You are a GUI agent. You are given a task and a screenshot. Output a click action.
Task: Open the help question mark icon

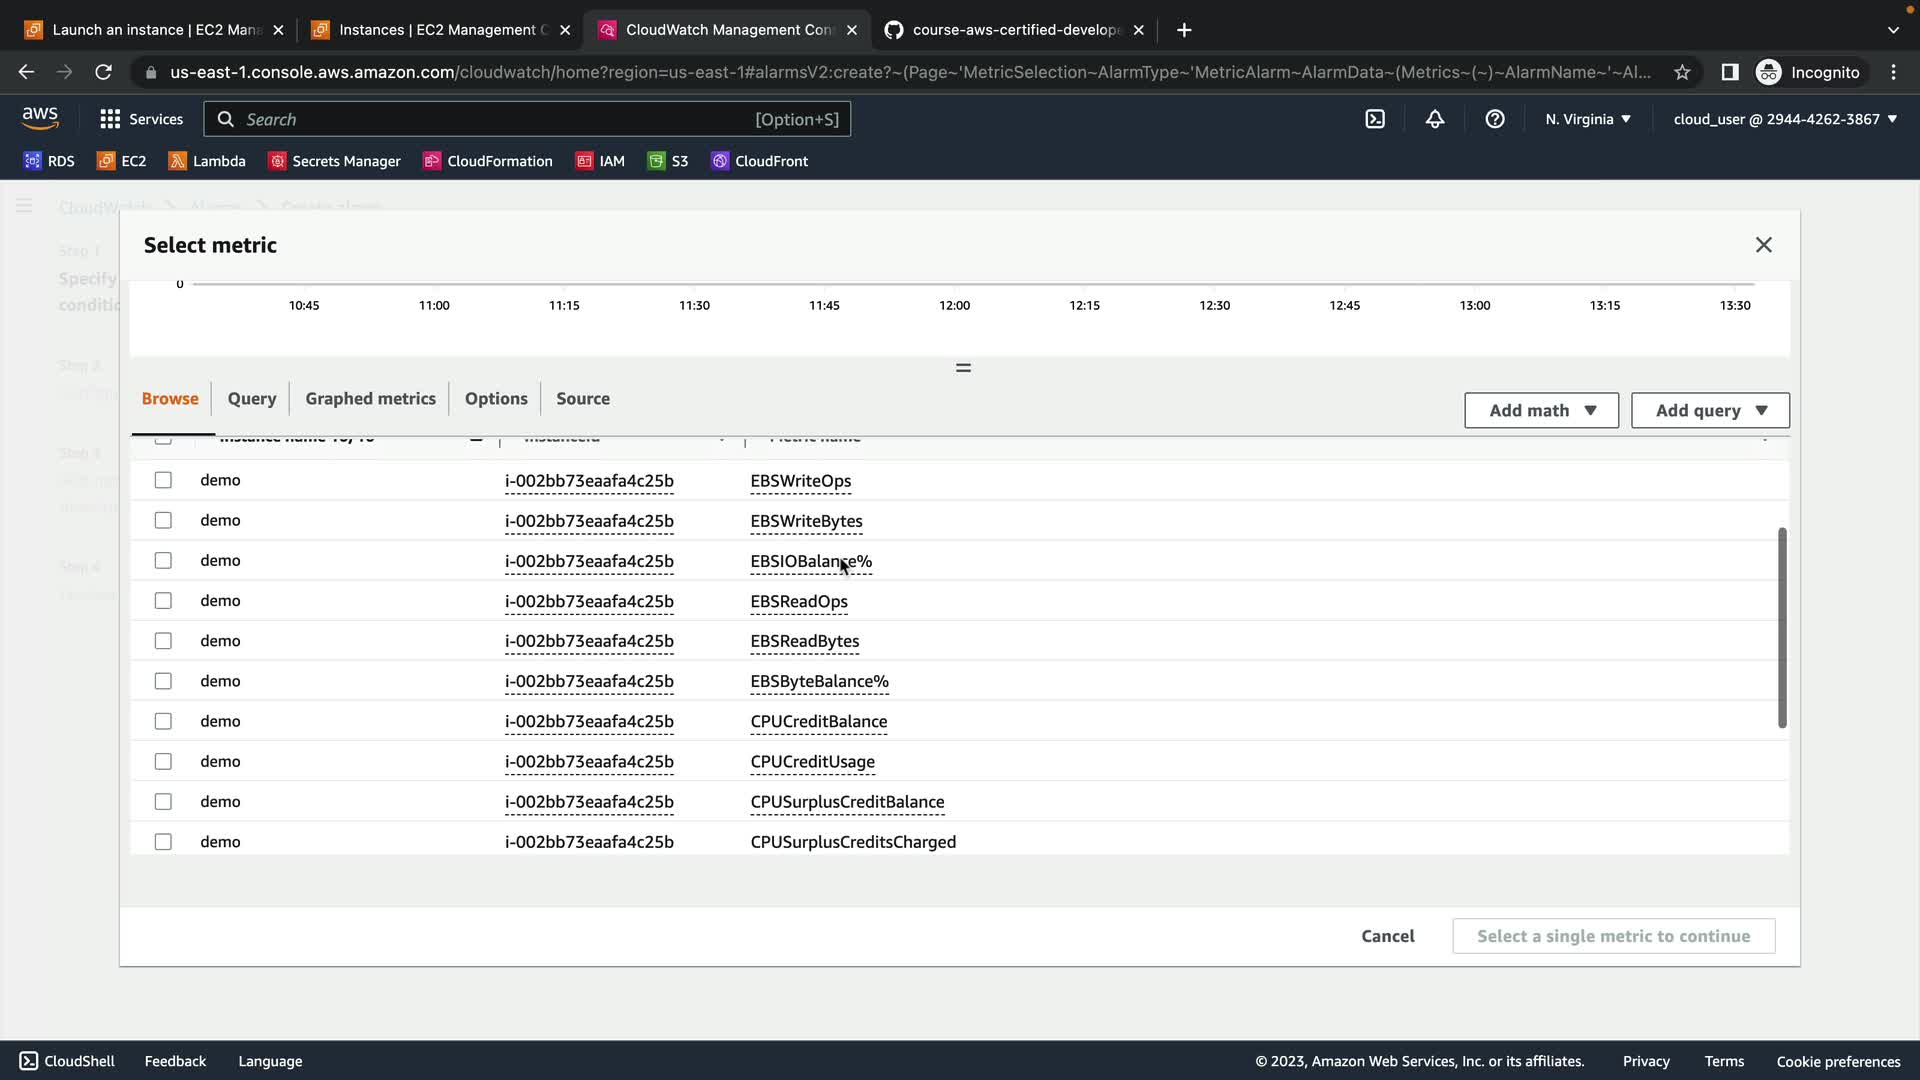pyautogui.click(x=1495, y=119)
